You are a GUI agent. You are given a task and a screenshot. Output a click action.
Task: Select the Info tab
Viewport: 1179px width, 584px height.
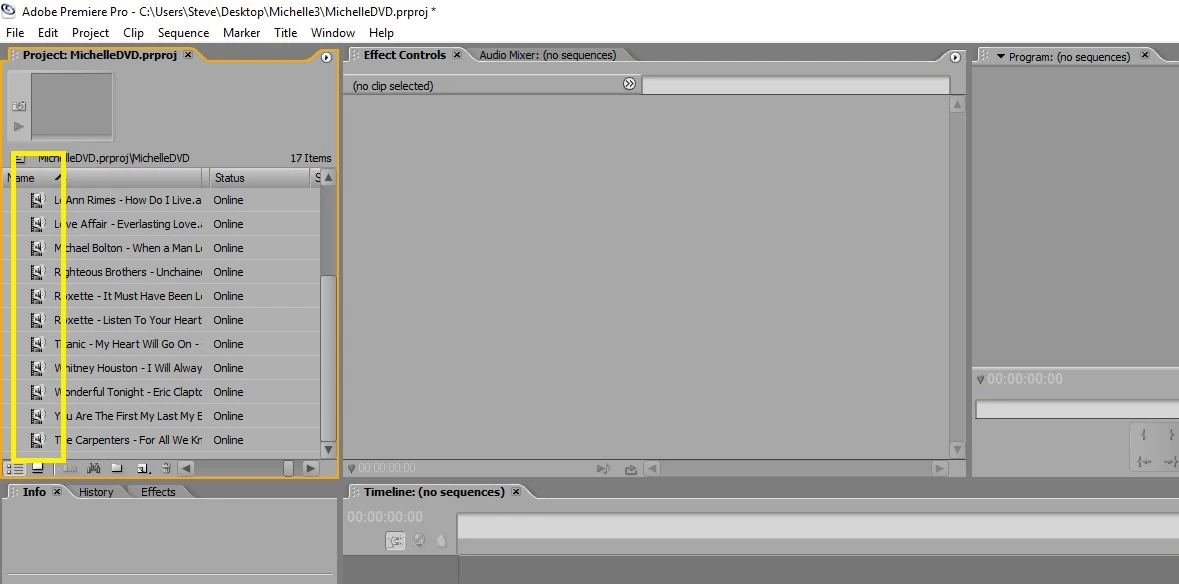click(x=34, y=492)
